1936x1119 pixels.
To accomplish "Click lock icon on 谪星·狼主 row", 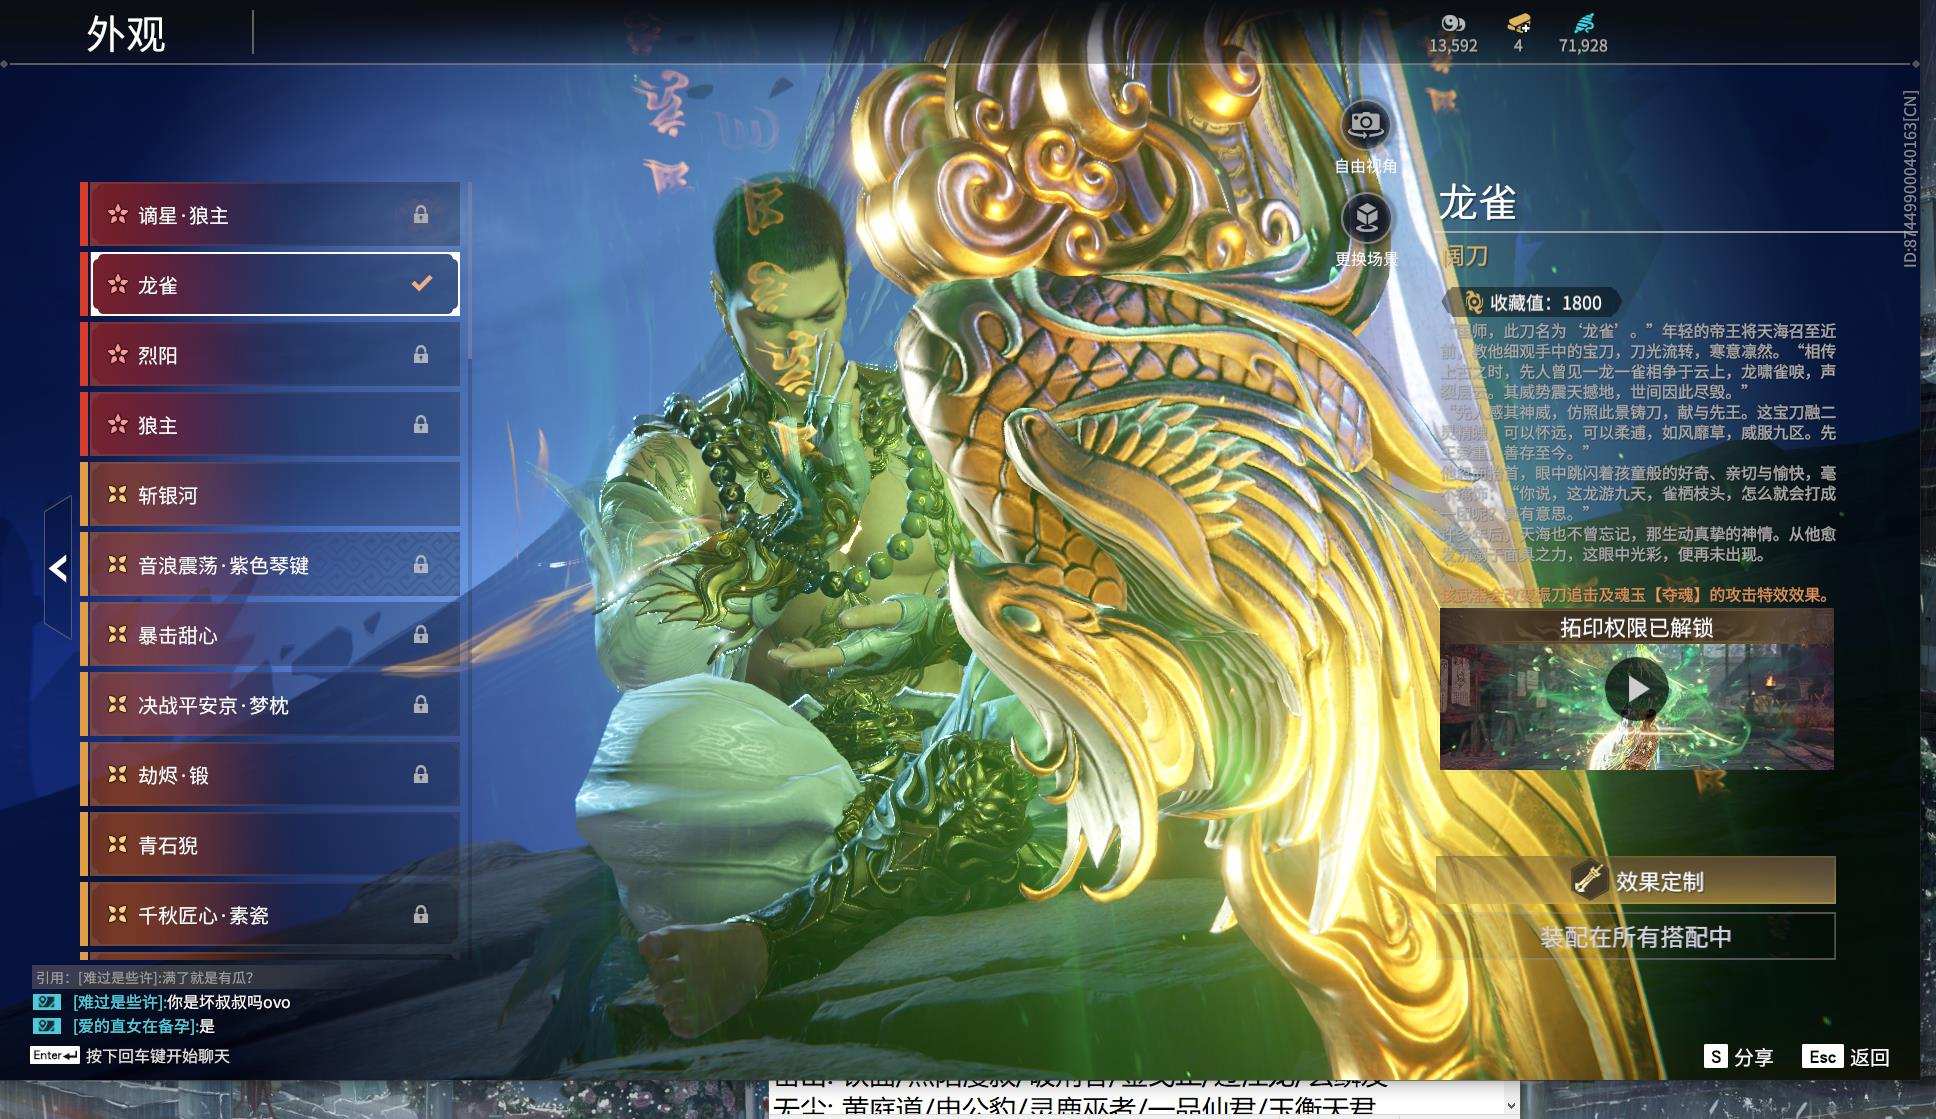I will [x=421, y=214].
